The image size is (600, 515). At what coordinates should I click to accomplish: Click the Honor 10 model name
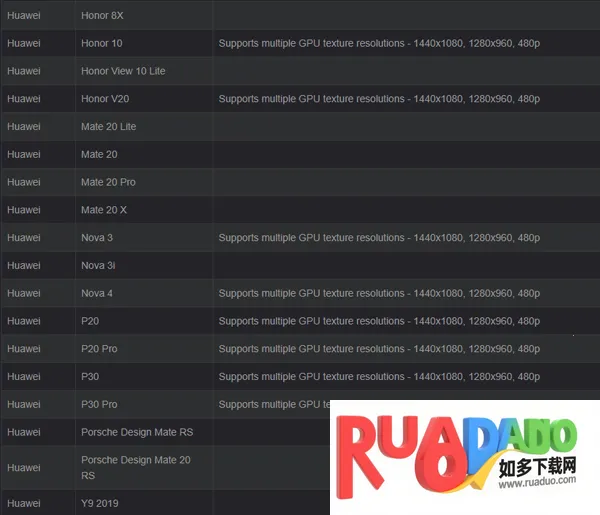[102, 44]
